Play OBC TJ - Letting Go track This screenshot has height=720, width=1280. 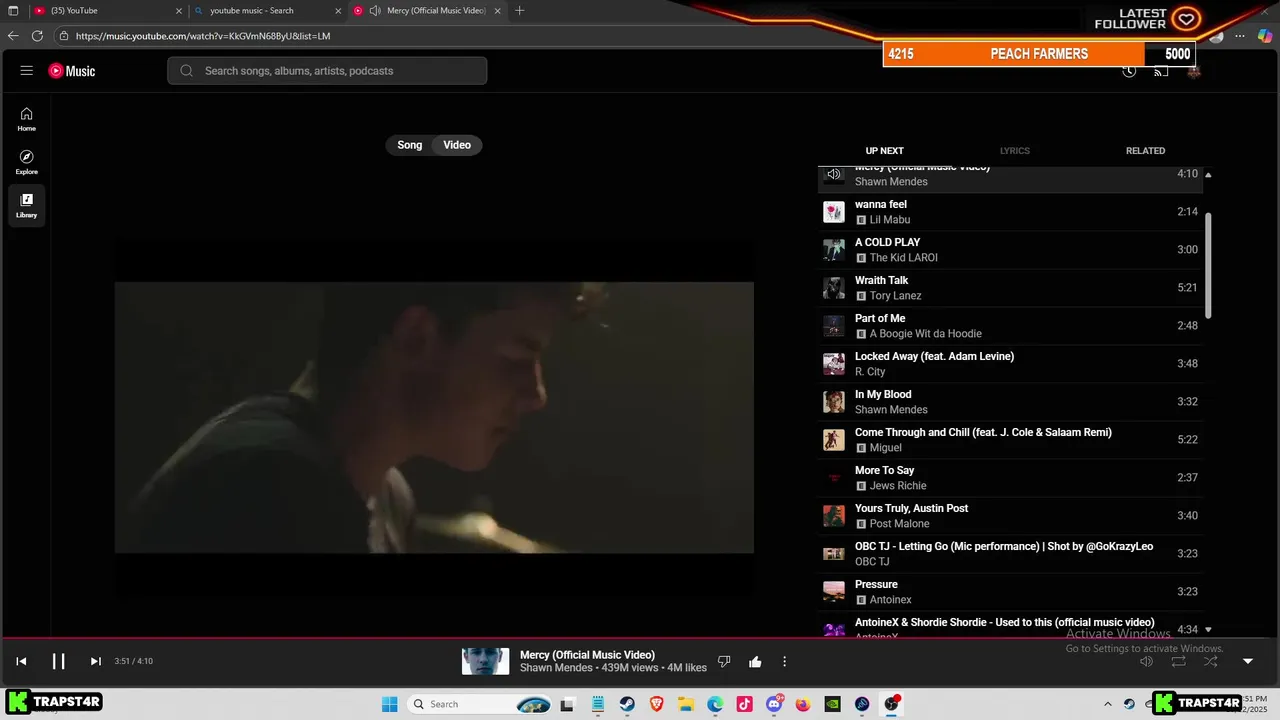coord(1010,554)
